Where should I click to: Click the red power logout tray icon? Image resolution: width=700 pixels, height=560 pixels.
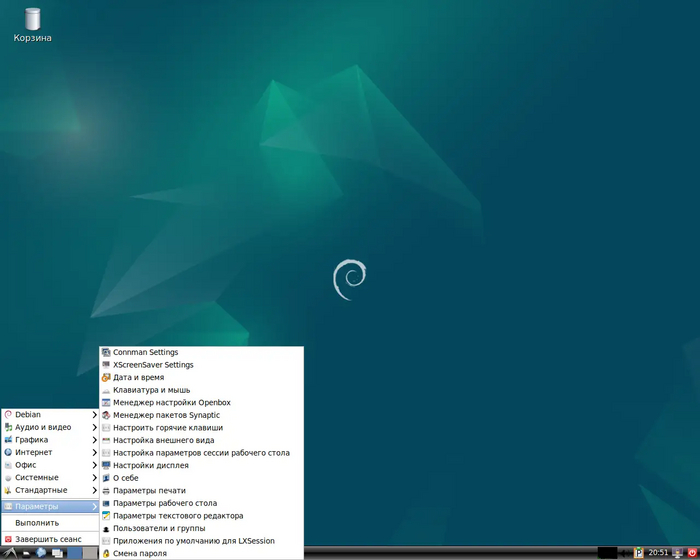[692, 553]
